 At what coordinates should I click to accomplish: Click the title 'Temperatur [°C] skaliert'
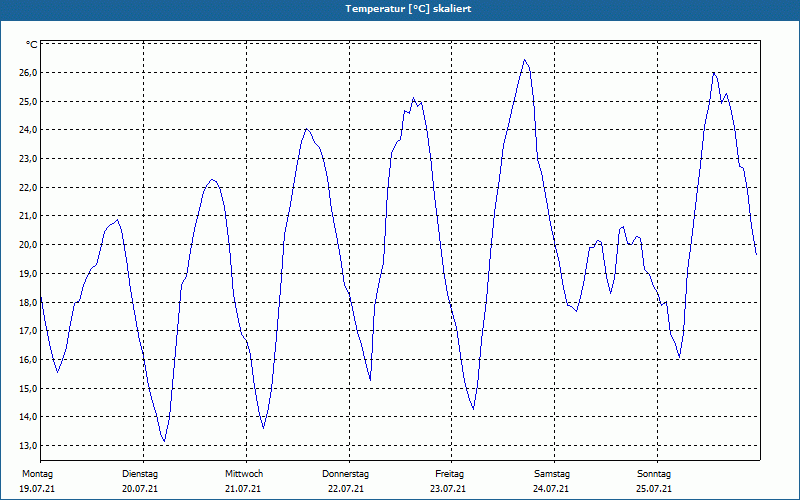[x=408, y=9]
